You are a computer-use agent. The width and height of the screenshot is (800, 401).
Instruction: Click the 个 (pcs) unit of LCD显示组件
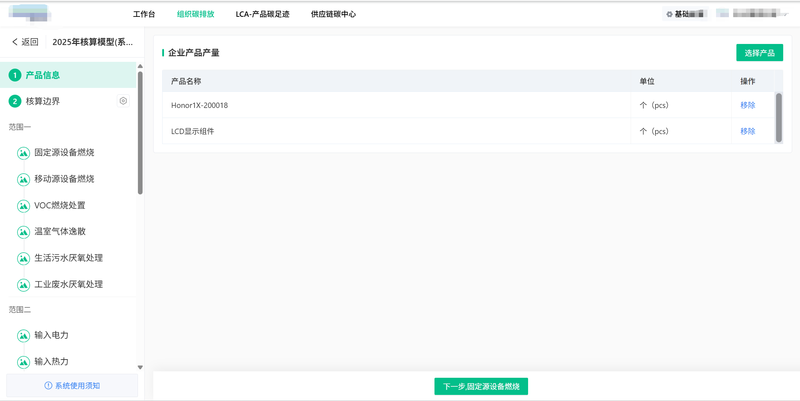click(654, 131)
